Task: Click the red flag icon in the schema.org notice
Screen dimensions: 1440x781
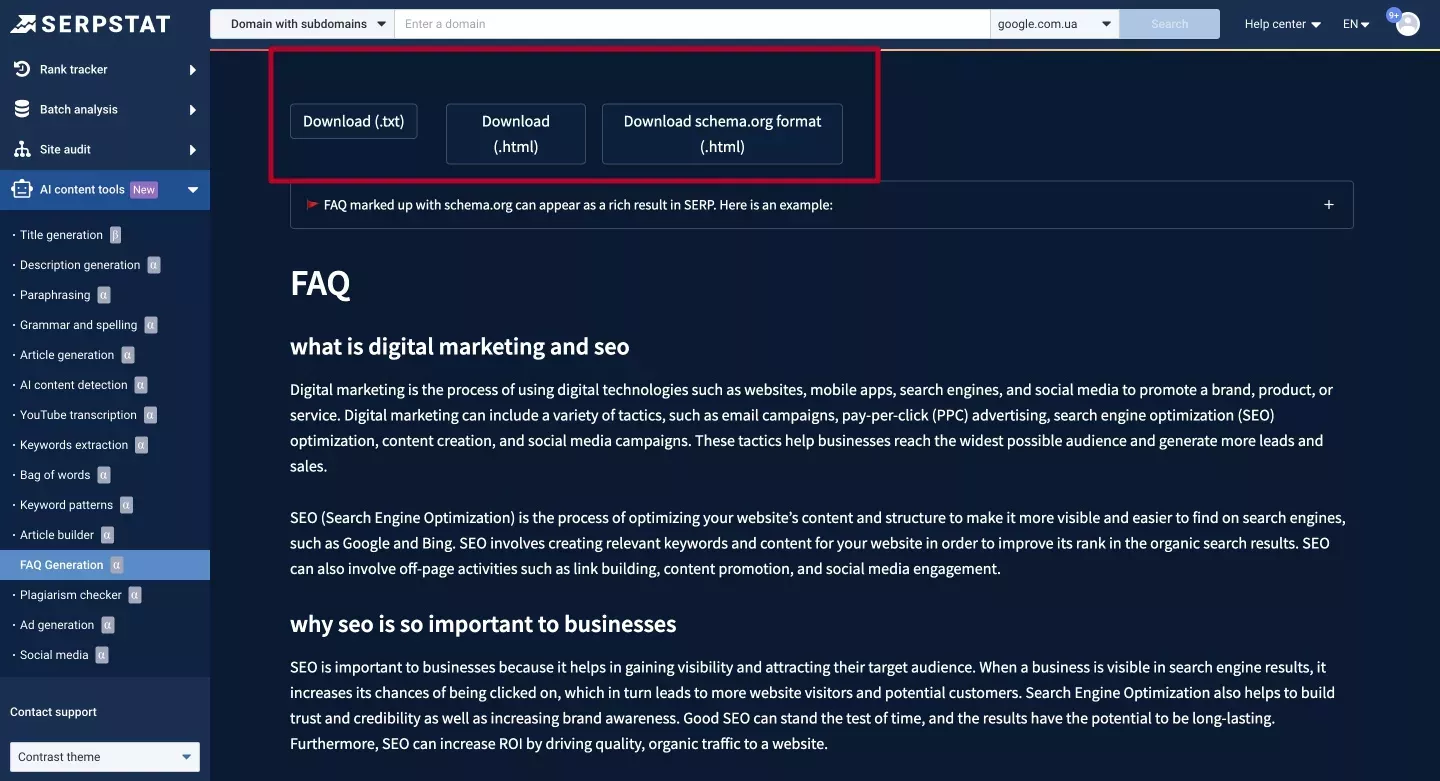Action: [x=313, y=204]
